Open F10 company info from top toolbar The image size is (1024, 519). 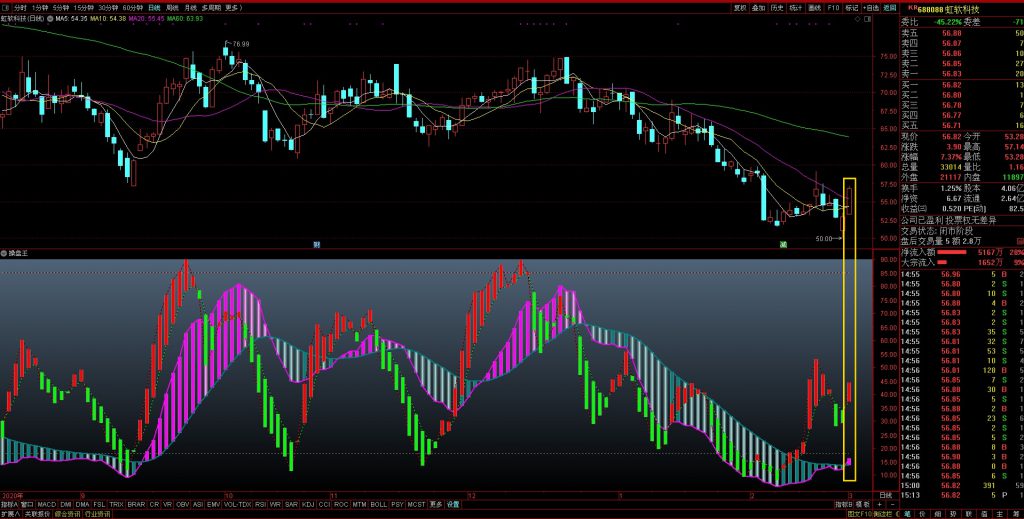tap(834, 7)
